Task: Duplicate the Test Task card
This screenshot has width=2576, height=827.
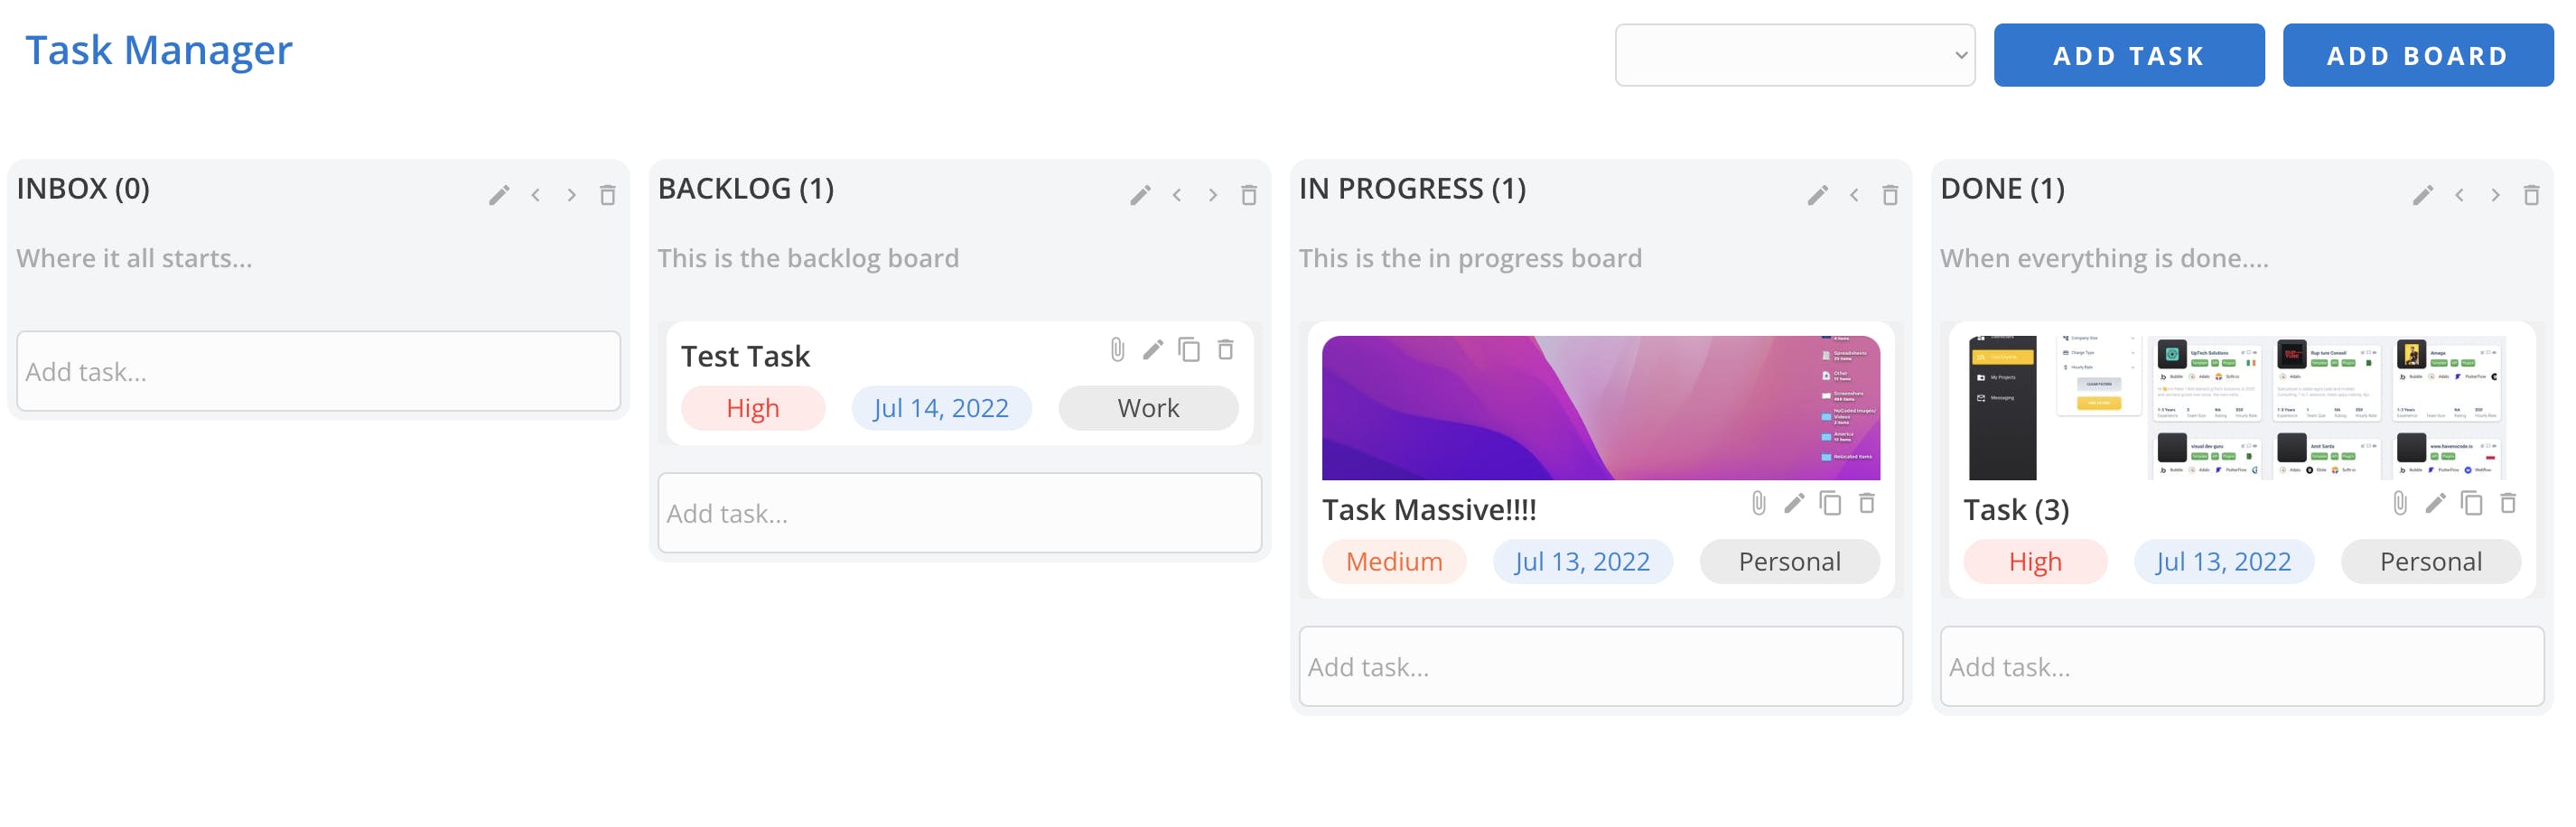Action: (x=1189, y=350)
